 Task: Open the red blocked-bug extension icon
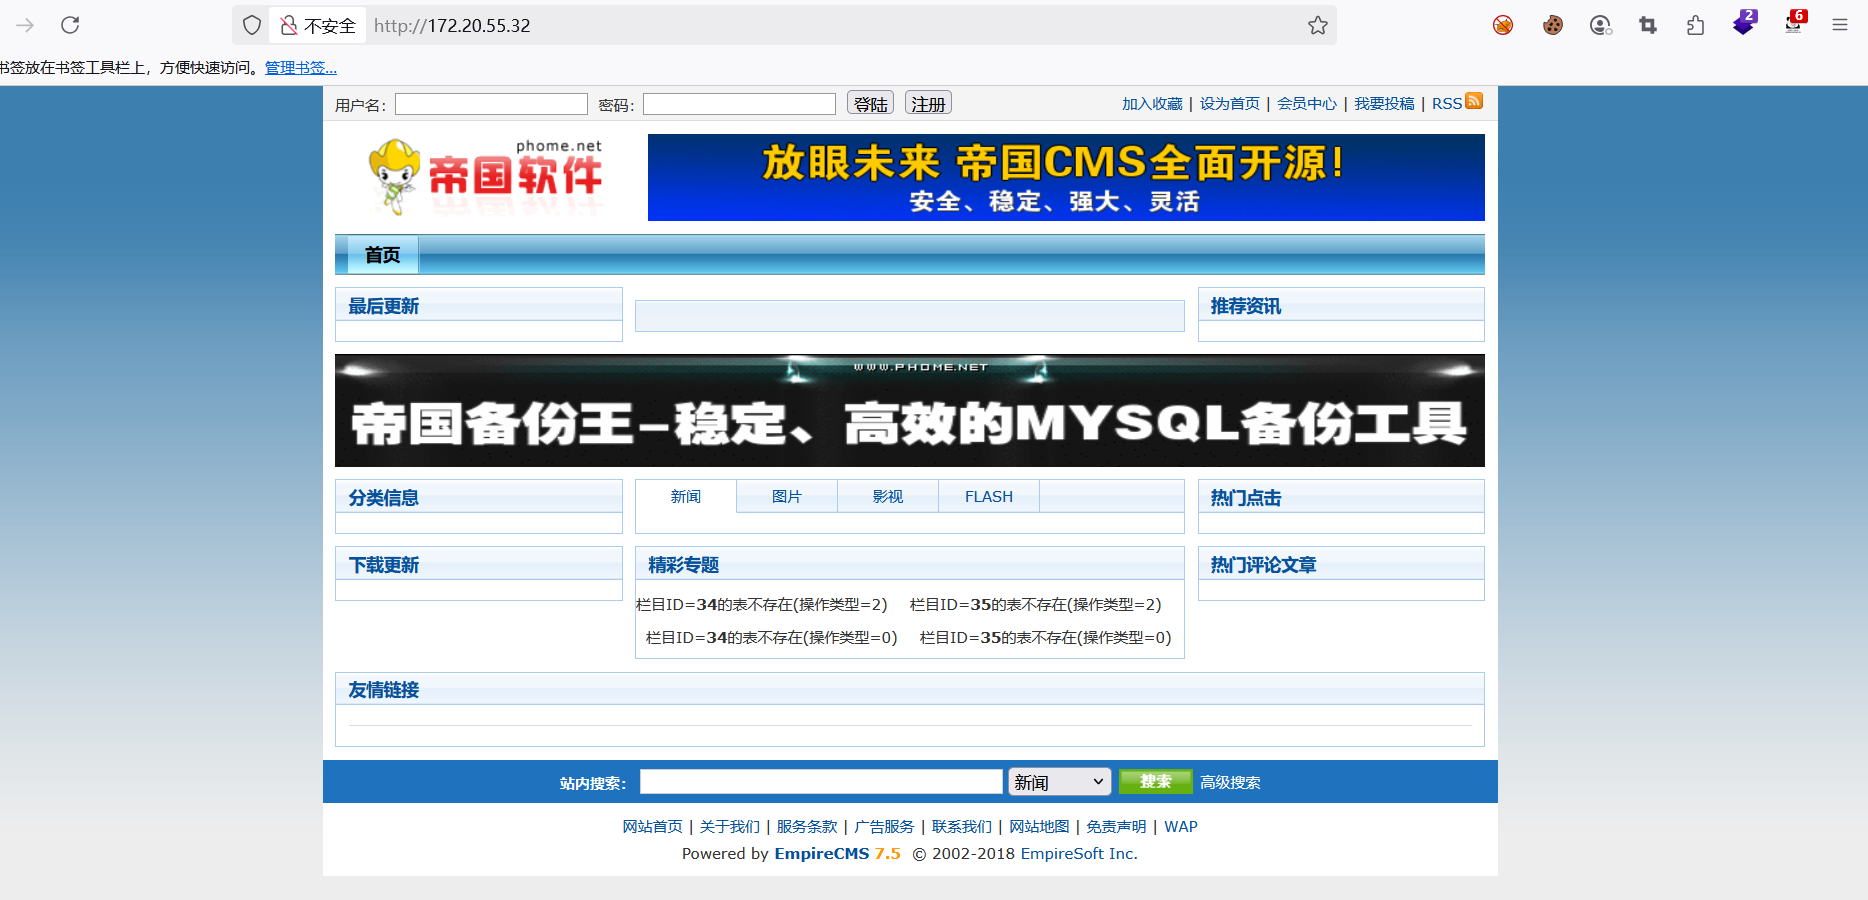pos(1503,25)
